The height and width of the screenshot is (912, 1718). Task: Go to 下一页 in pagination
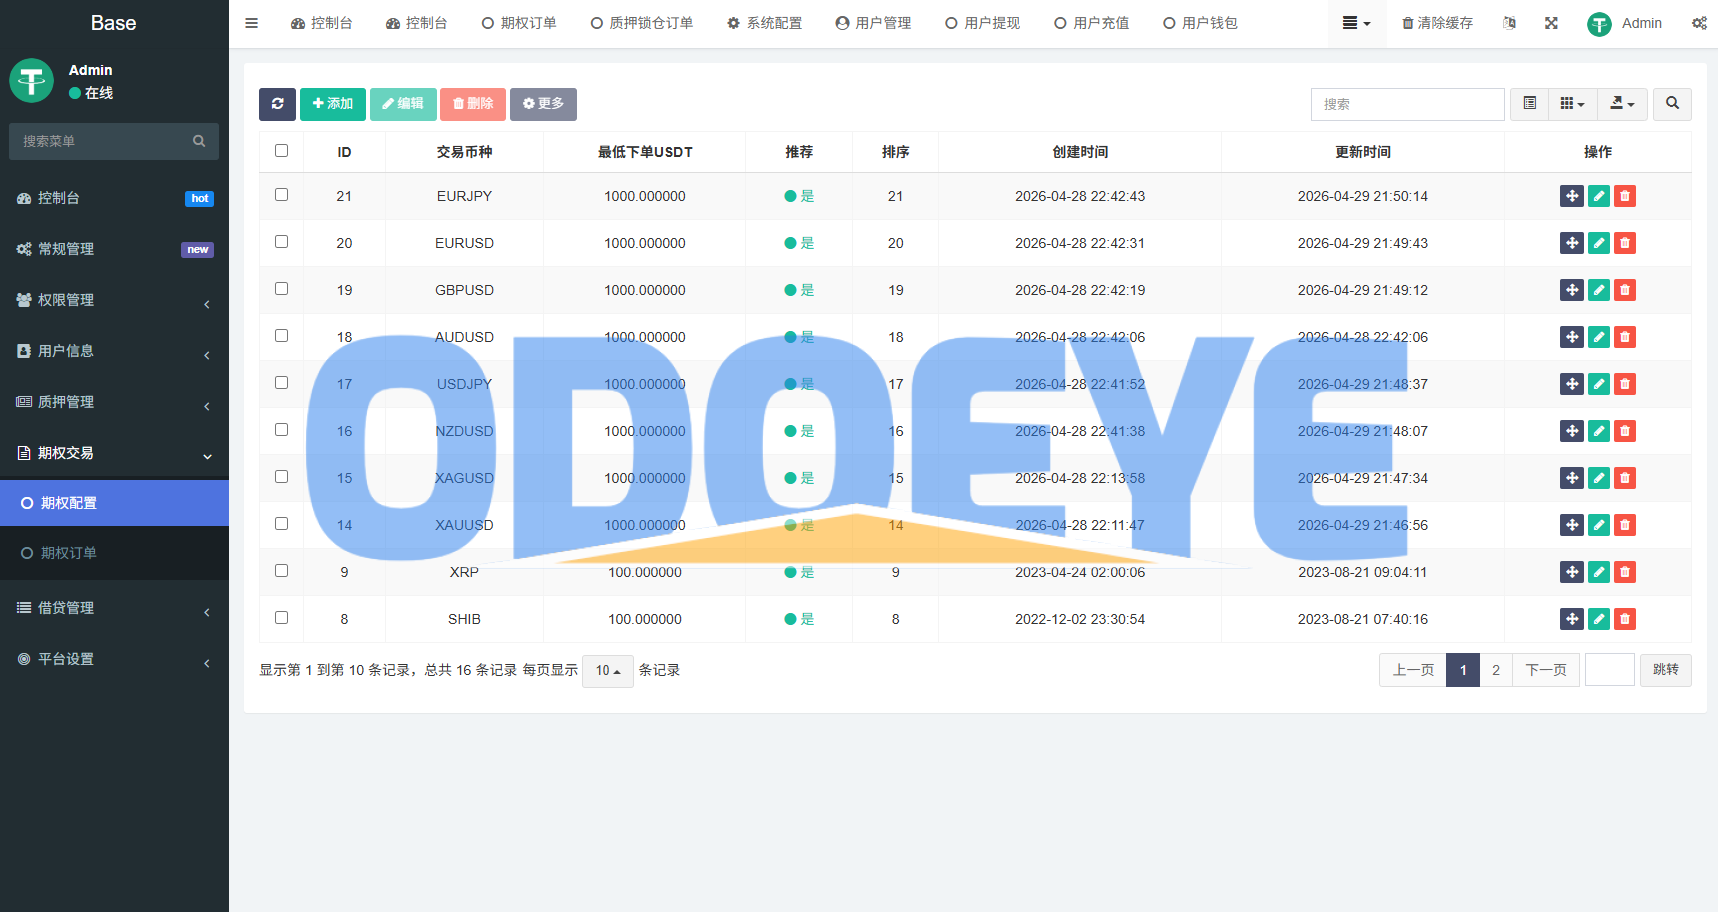pos(1546,670)
